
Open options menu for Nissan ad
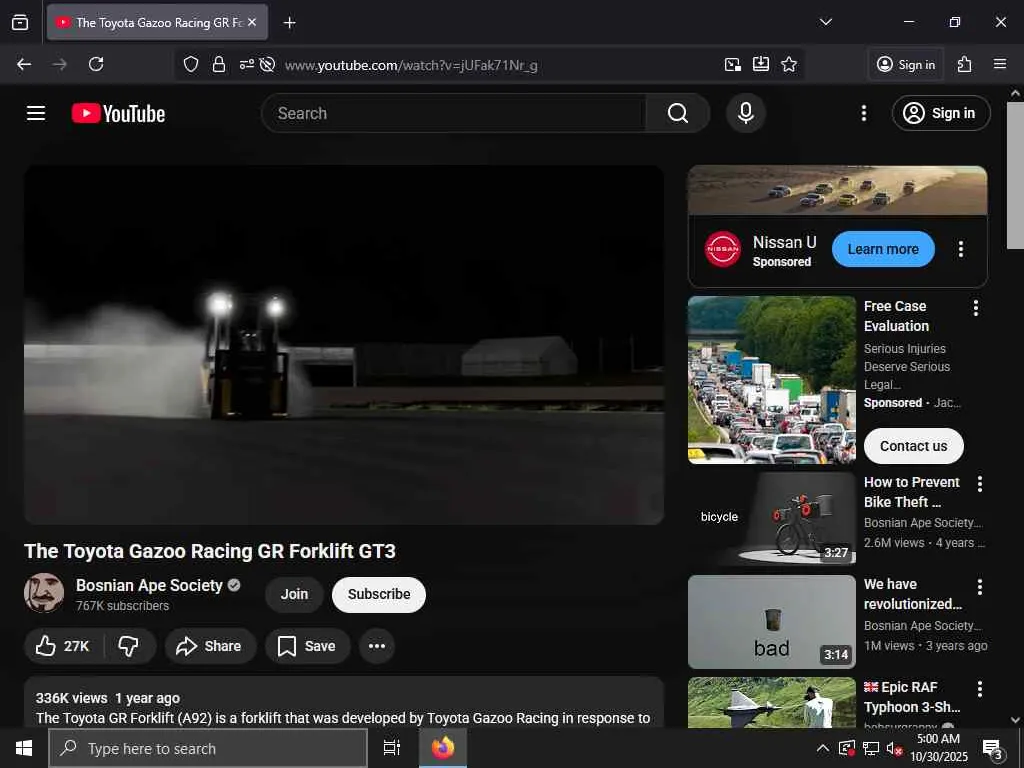pyautogui.click(x=961, y=249)
